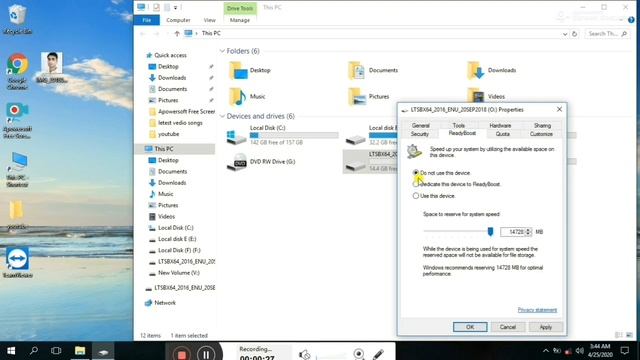
Task: Open Desktop folder in Folders section
Action: pyautogui.click(x=250, y=70)
